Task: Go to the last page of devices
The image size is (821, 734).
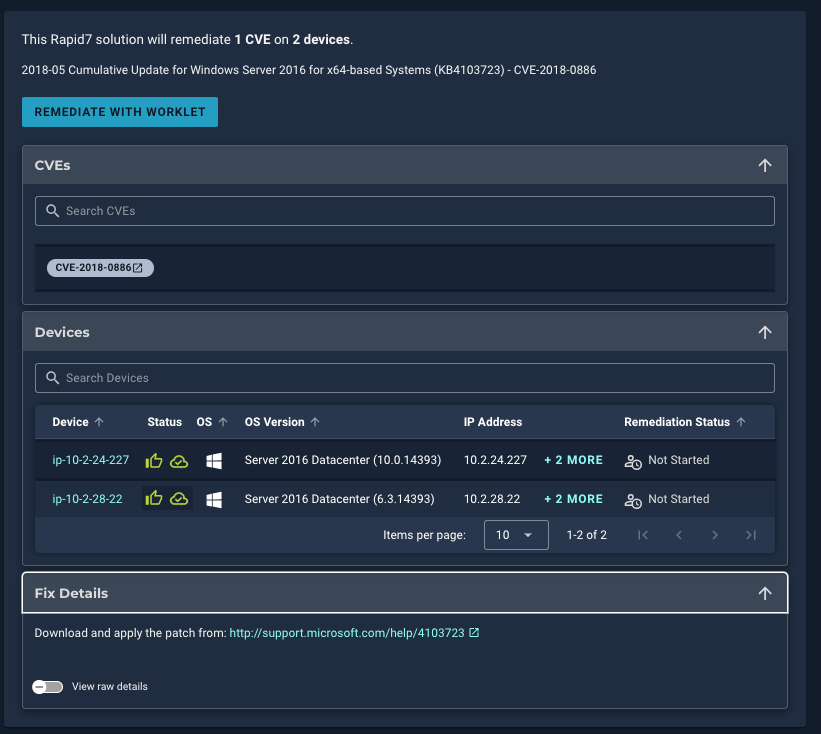Action: point(751,535)
